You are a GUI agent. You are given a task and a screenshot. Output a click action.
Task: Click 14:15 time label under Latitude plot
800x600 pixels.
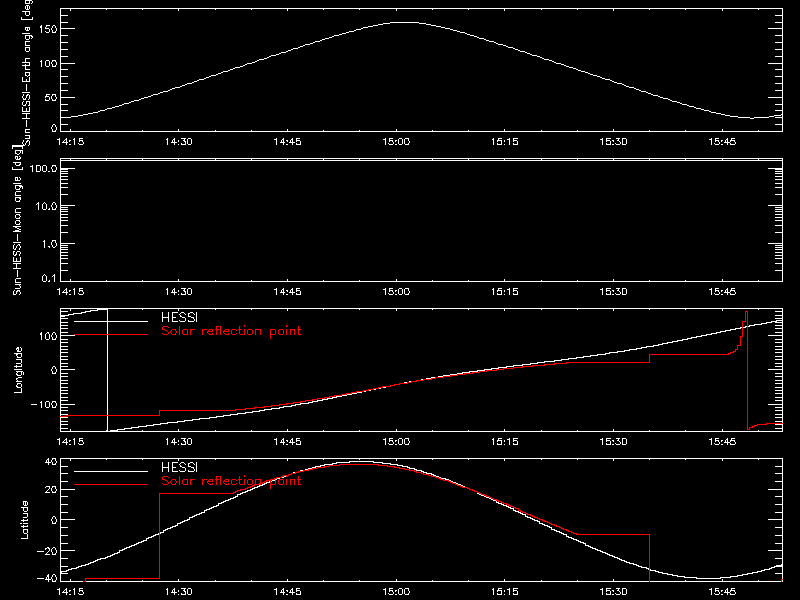tap(70, 592)
